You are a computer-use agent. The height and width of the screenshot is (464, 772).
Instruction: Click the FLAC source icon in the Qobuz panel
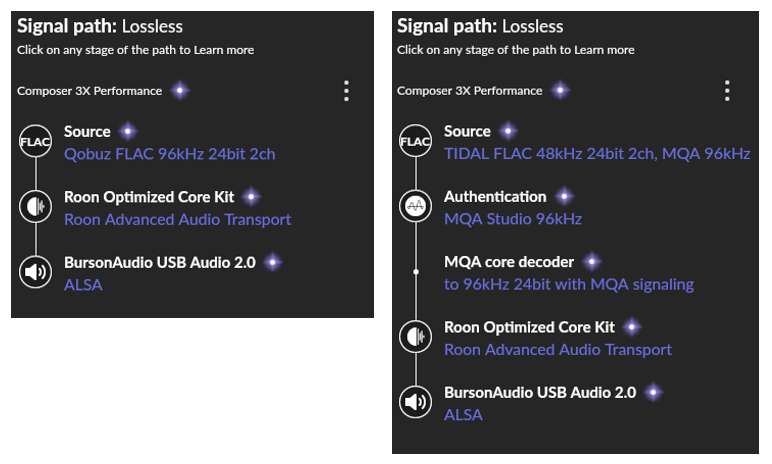click(35, 141)
